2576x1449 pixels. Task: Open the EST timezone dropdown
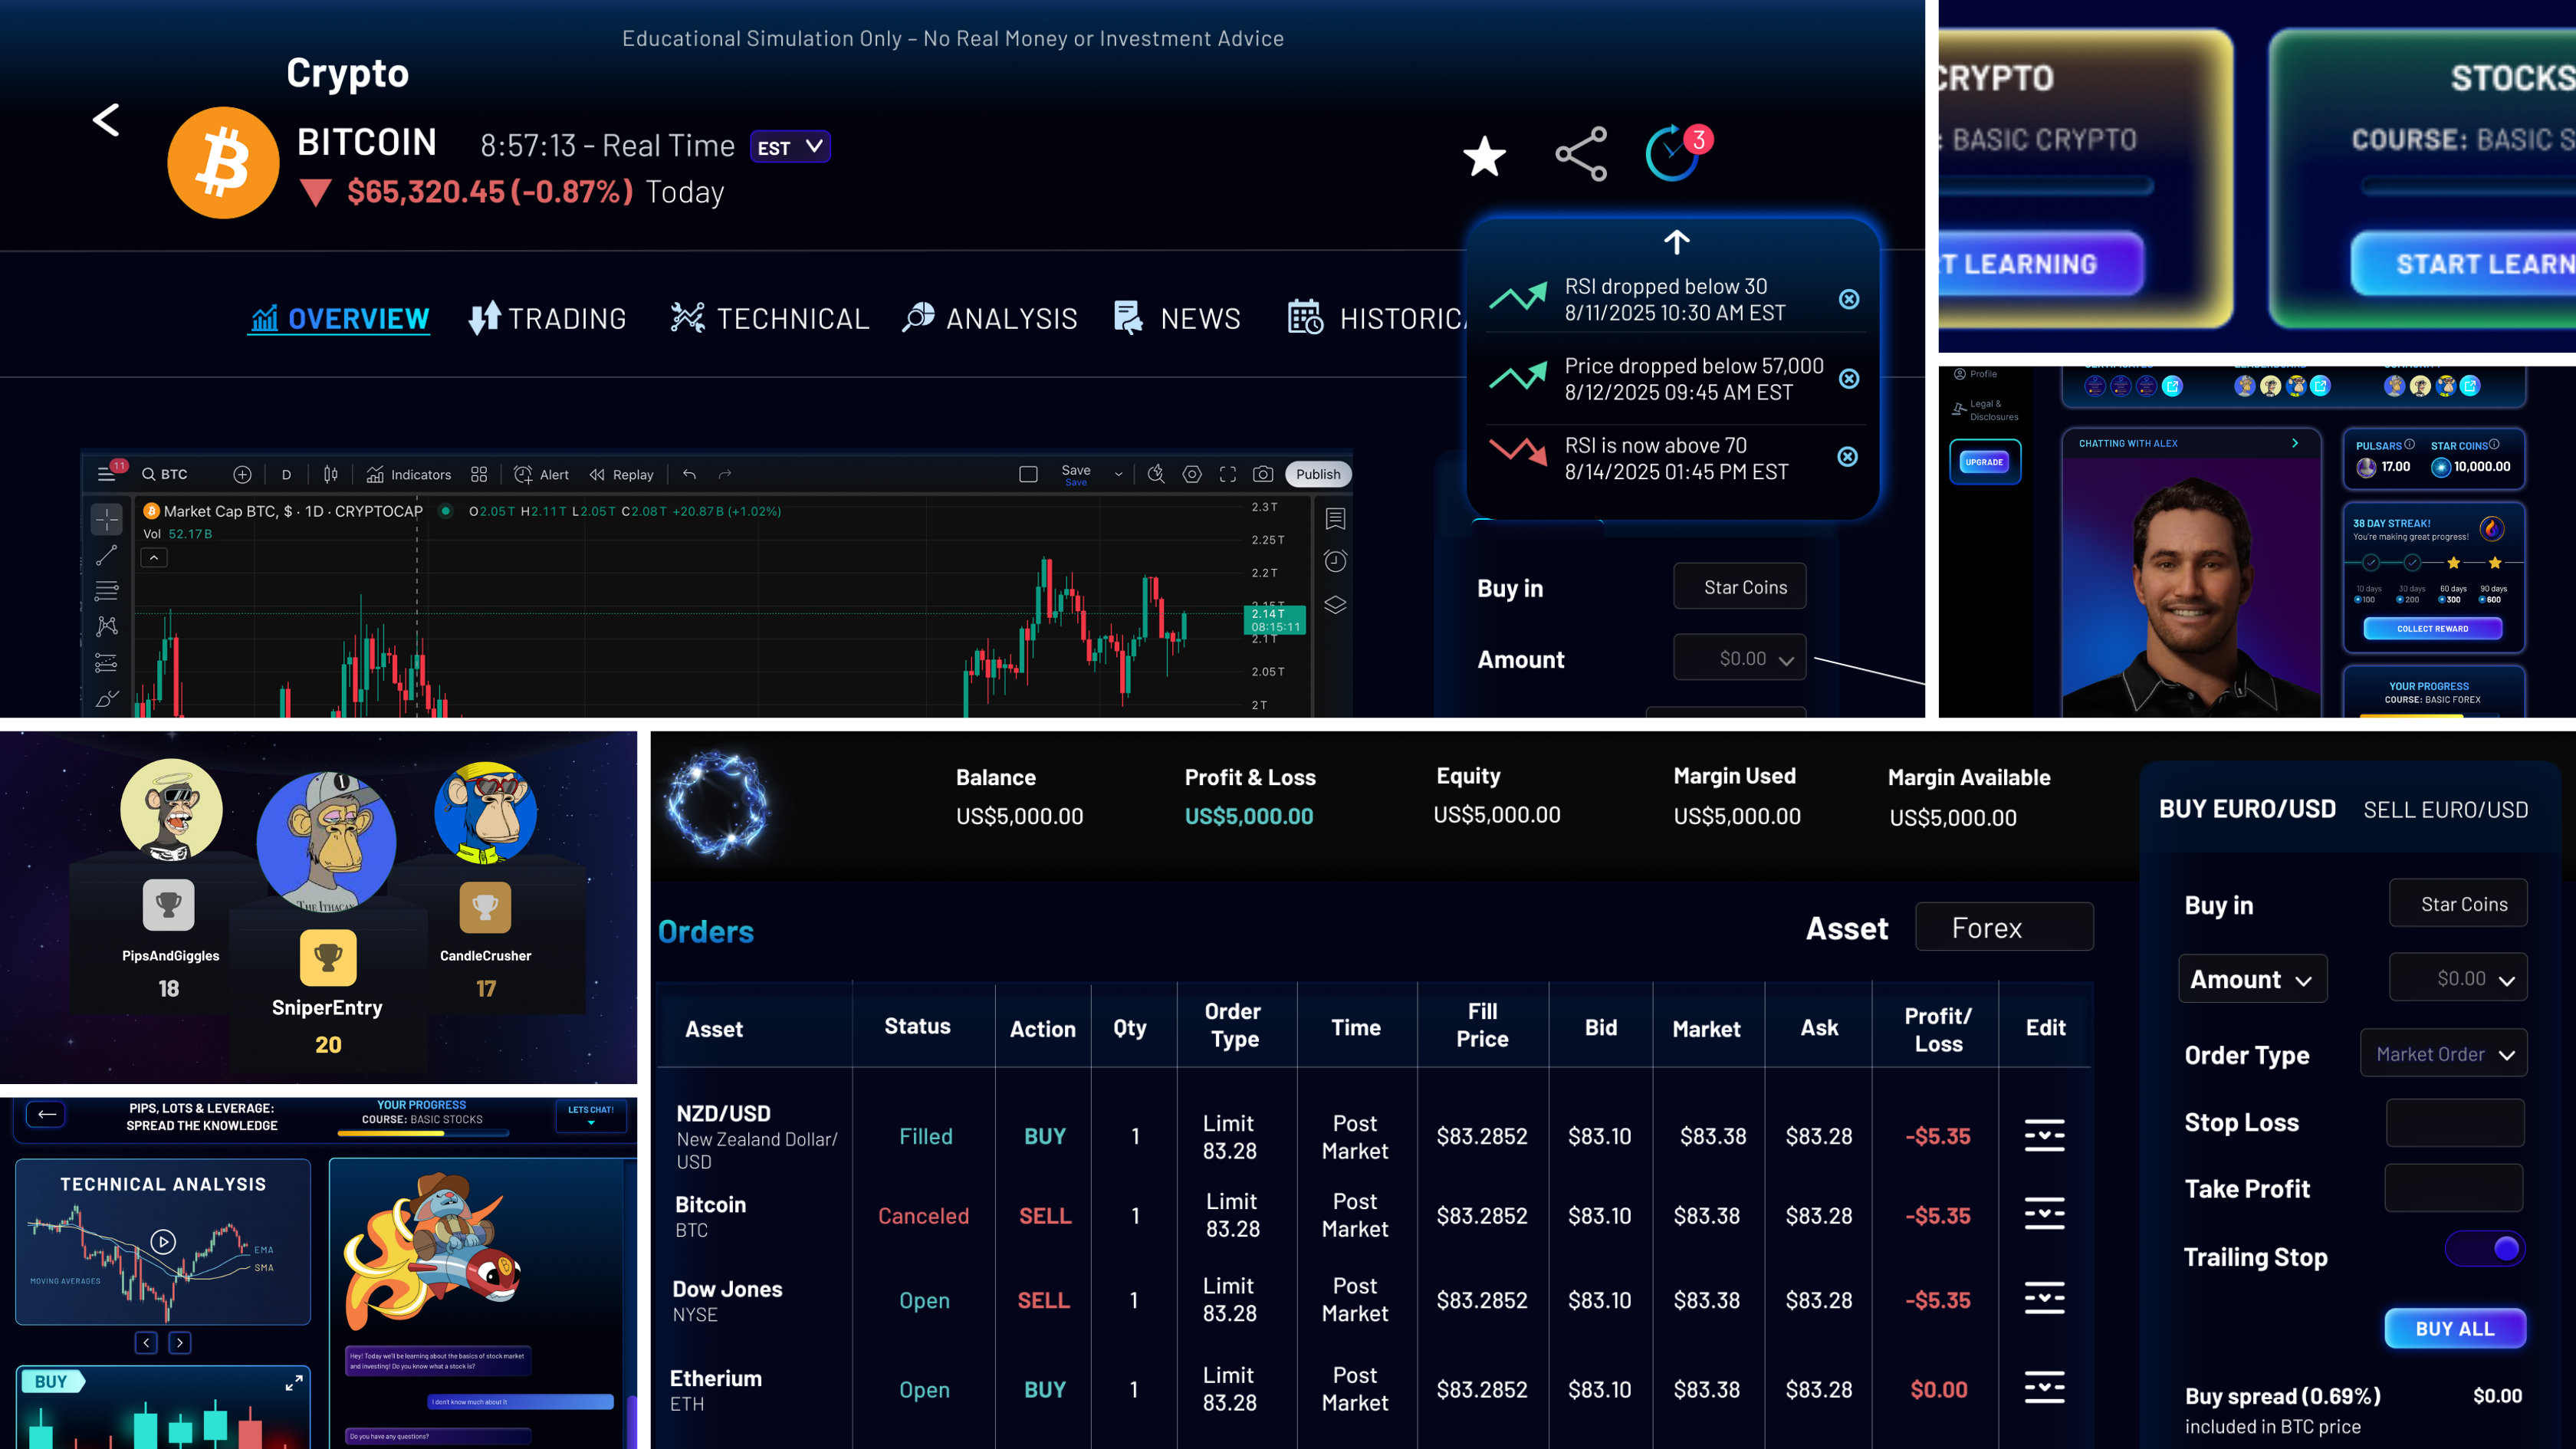(790, 147)
